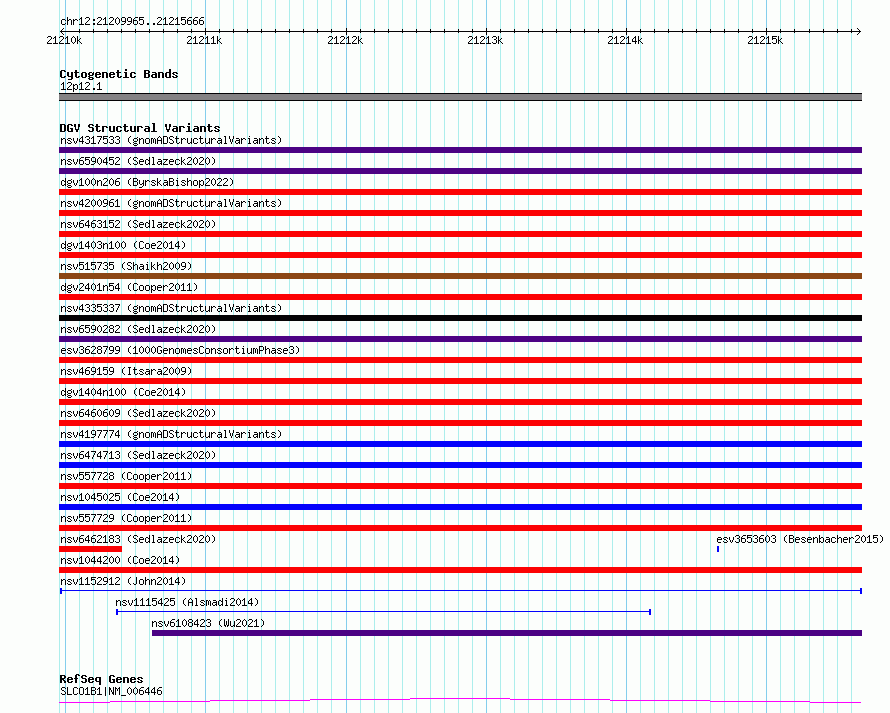Click the blue span line under nsv1115425

tap(383, 612)
